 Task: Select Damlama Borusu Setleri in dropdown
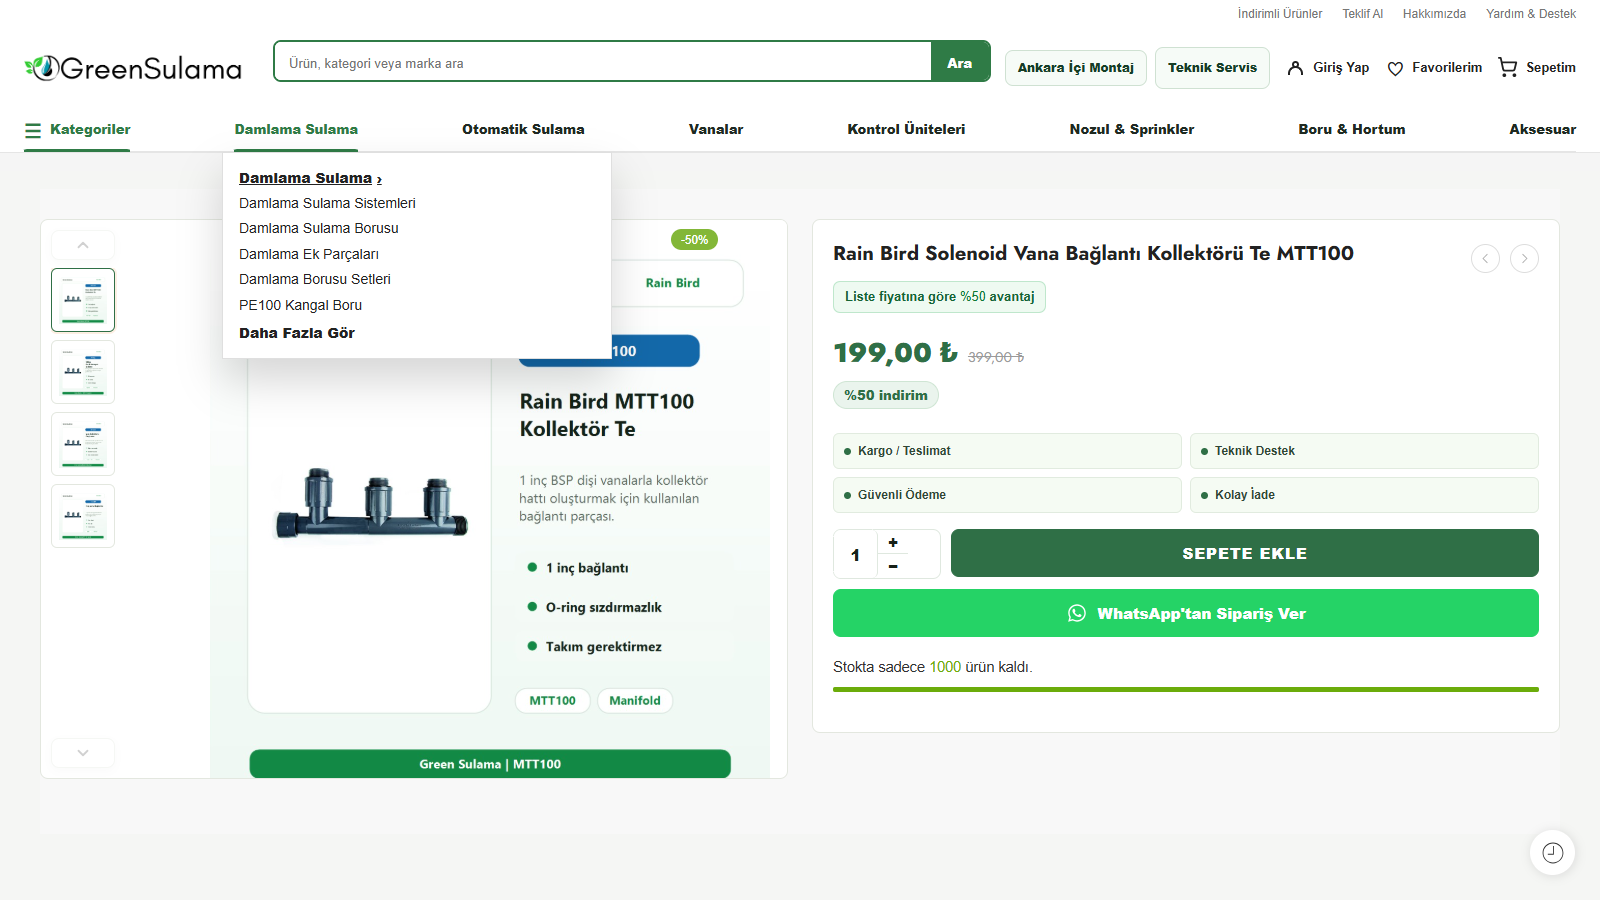315,279
